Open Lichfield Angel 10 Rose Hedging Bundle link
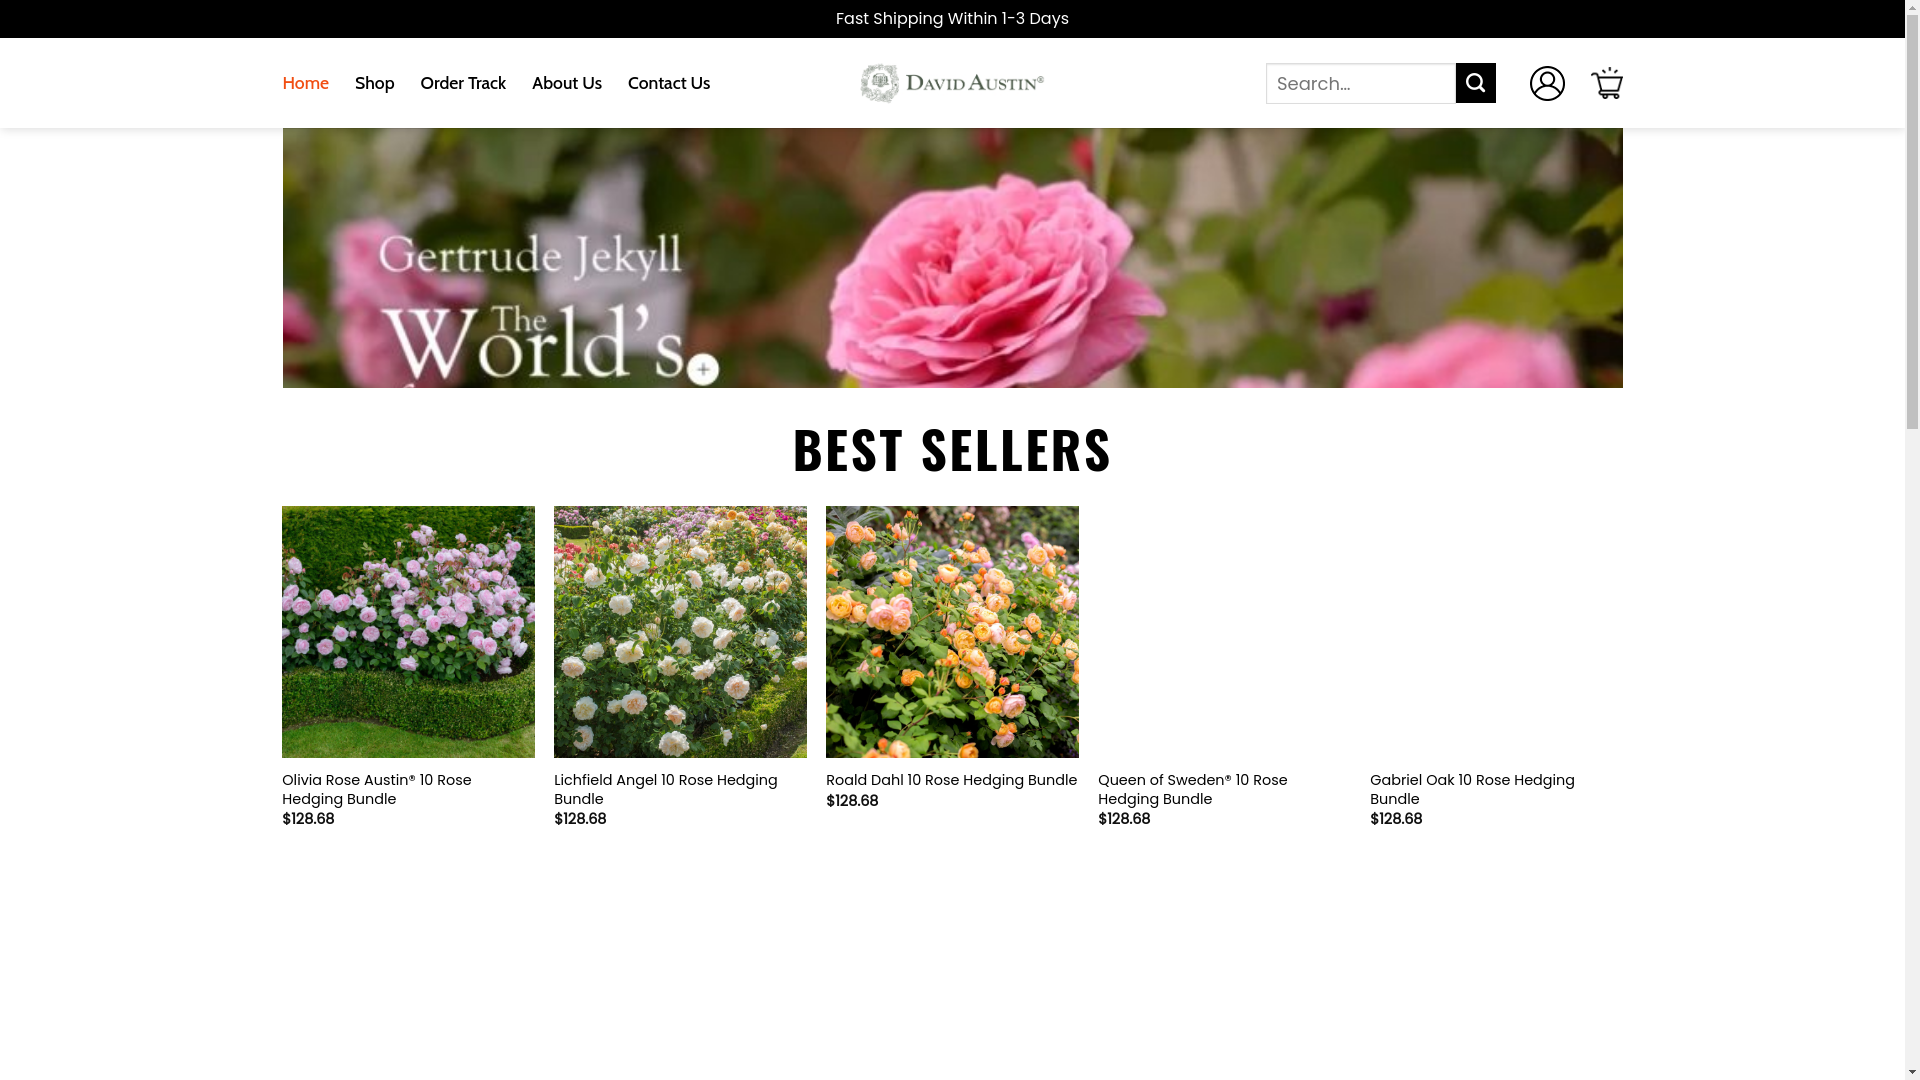Viewport: 1920px width, 1080px height. [666, 789]
